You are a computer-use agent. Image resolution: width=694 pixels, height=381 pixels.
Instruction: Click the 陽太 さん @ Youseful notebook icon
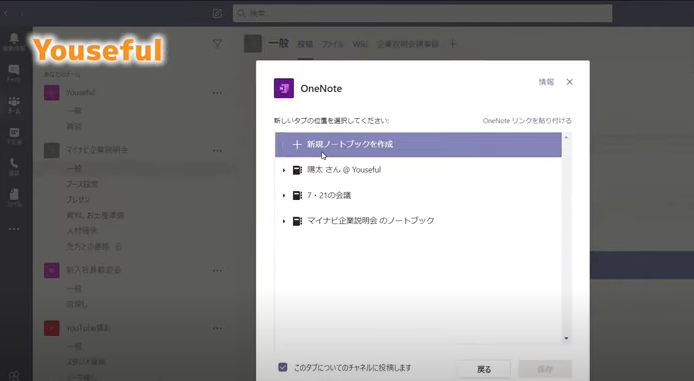click(297, 170)
